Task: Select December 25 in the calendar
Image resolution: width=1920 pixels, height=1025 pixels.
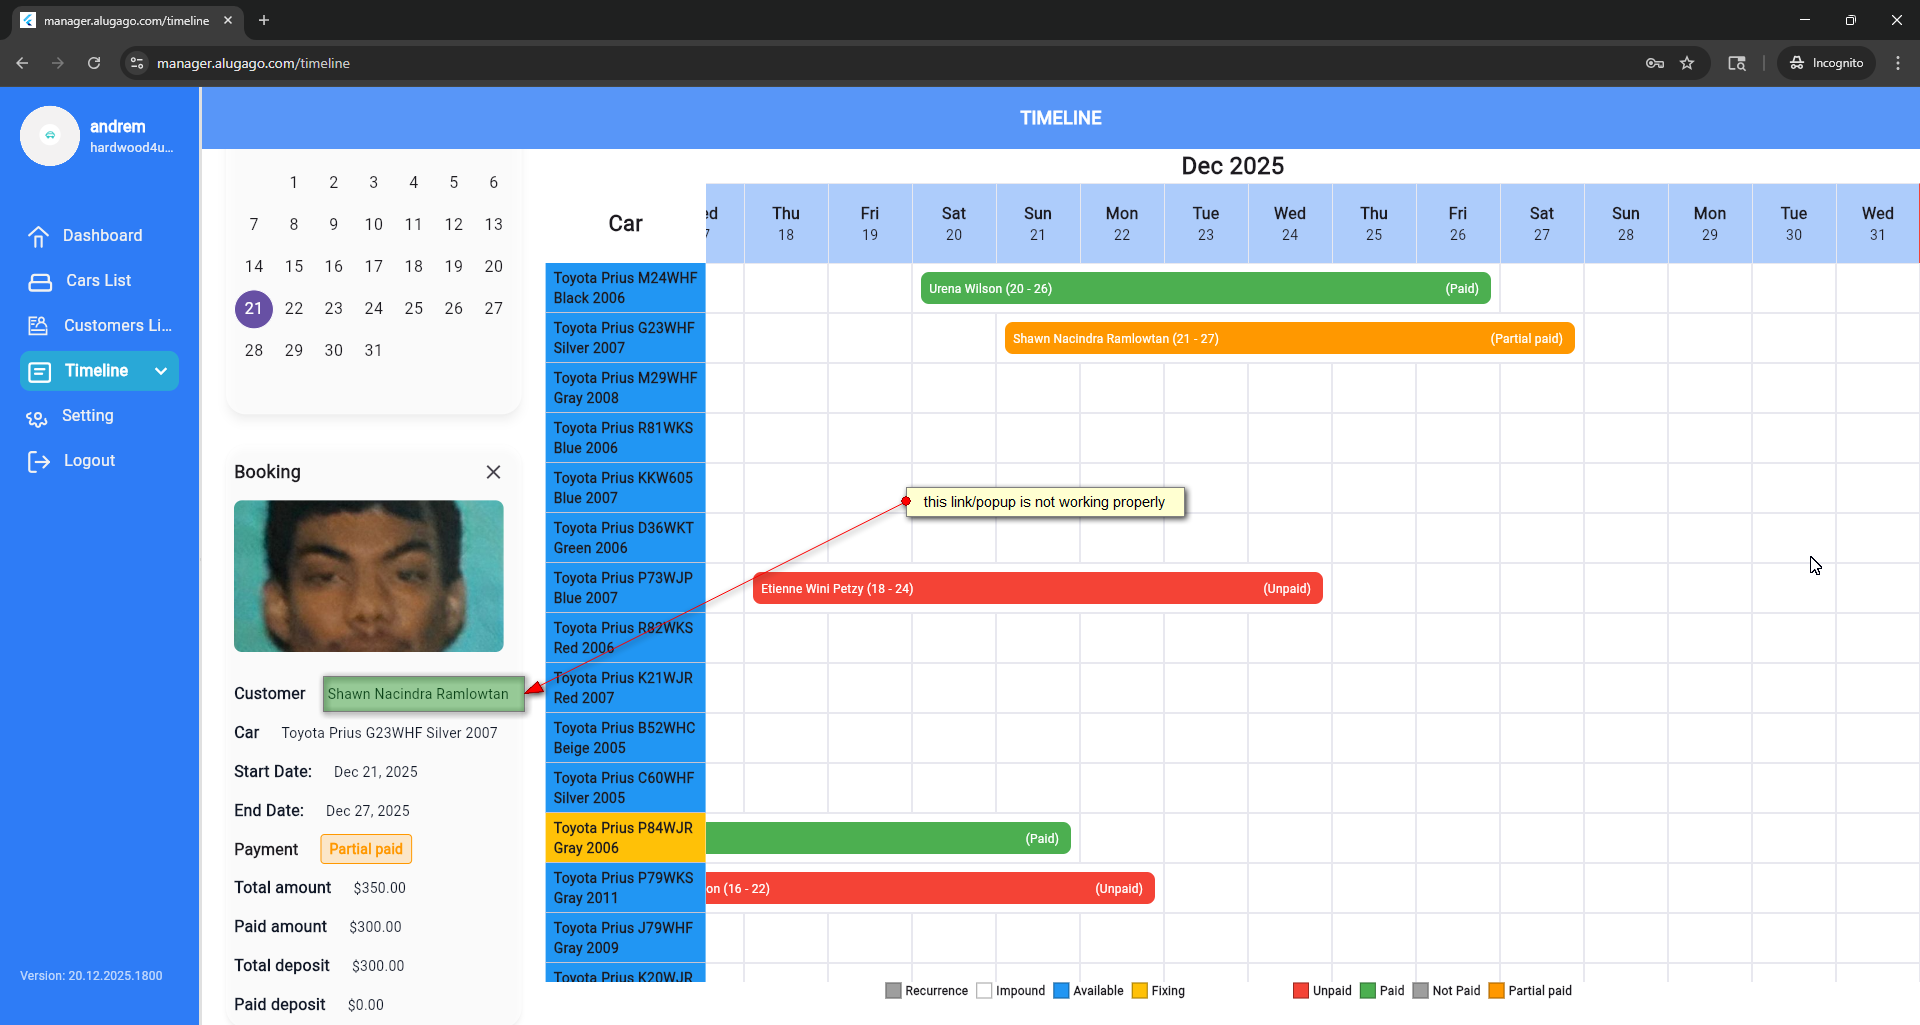Action: tap(413, 308)
